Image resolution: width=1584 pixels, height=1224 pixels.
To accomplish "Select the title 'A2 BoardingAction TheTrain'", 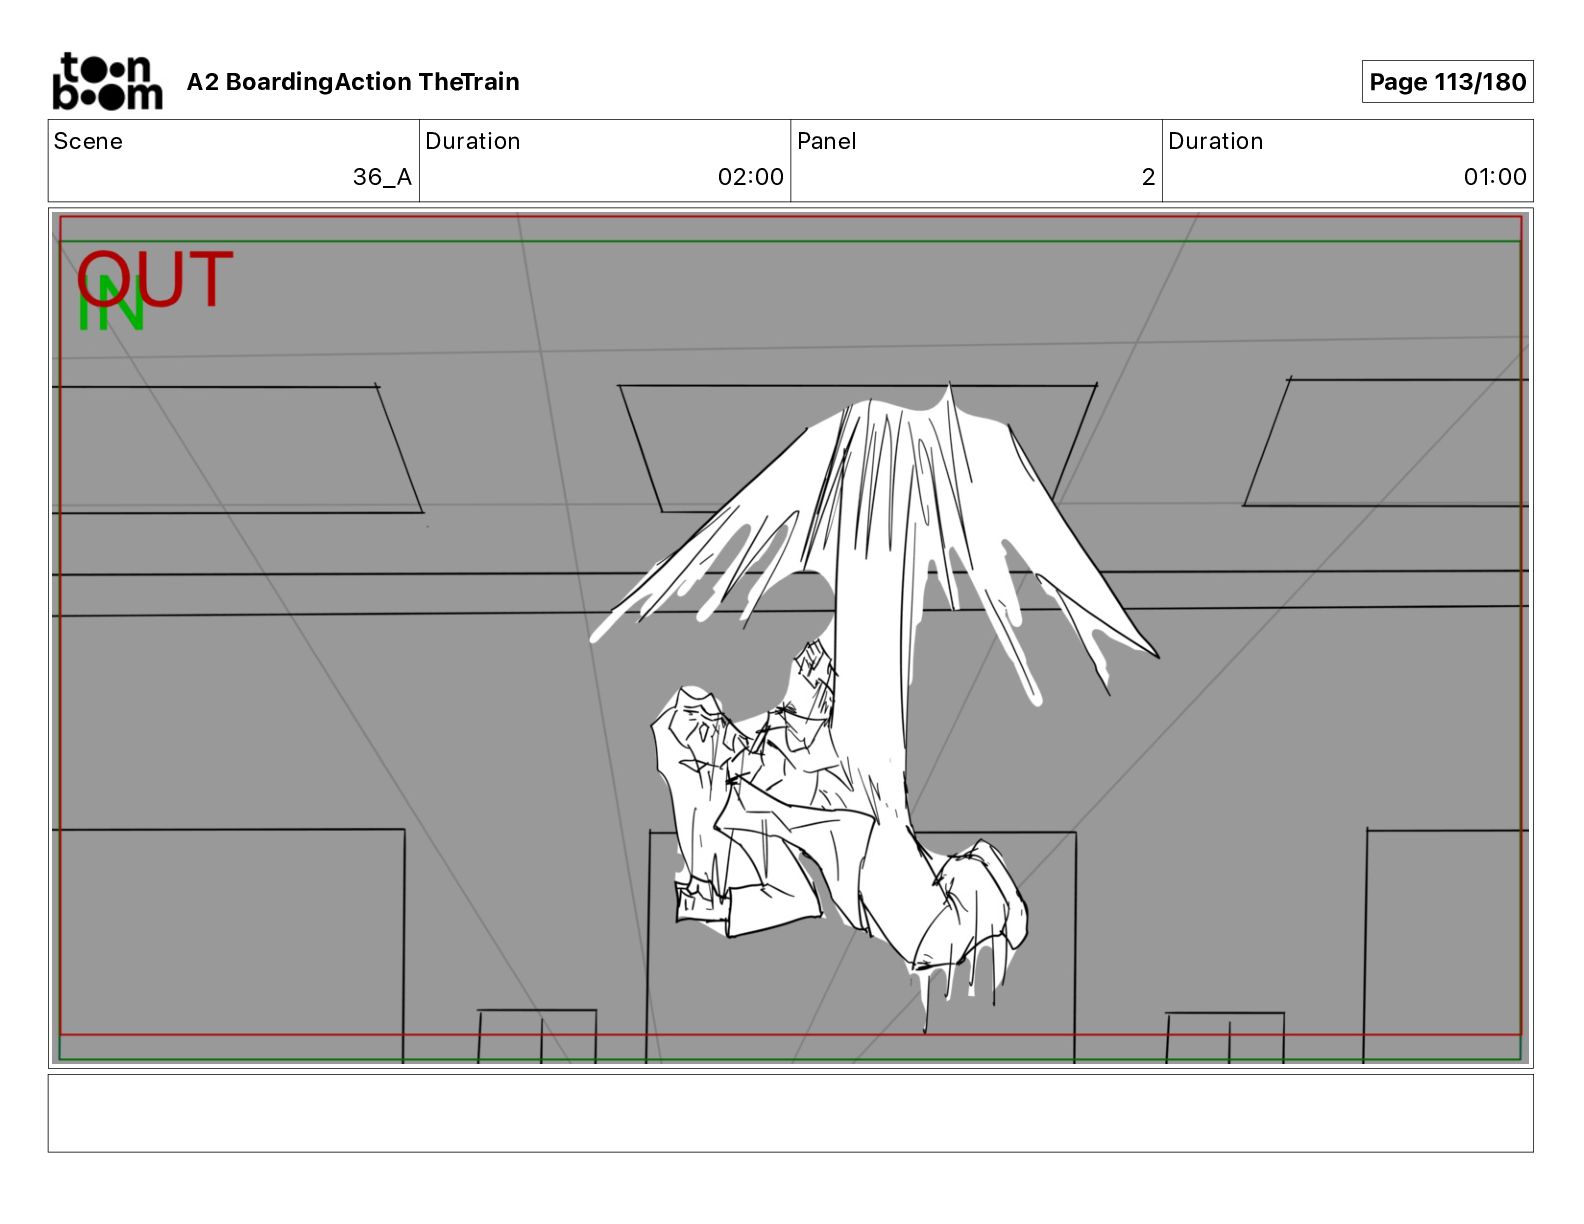I will 353,82.
